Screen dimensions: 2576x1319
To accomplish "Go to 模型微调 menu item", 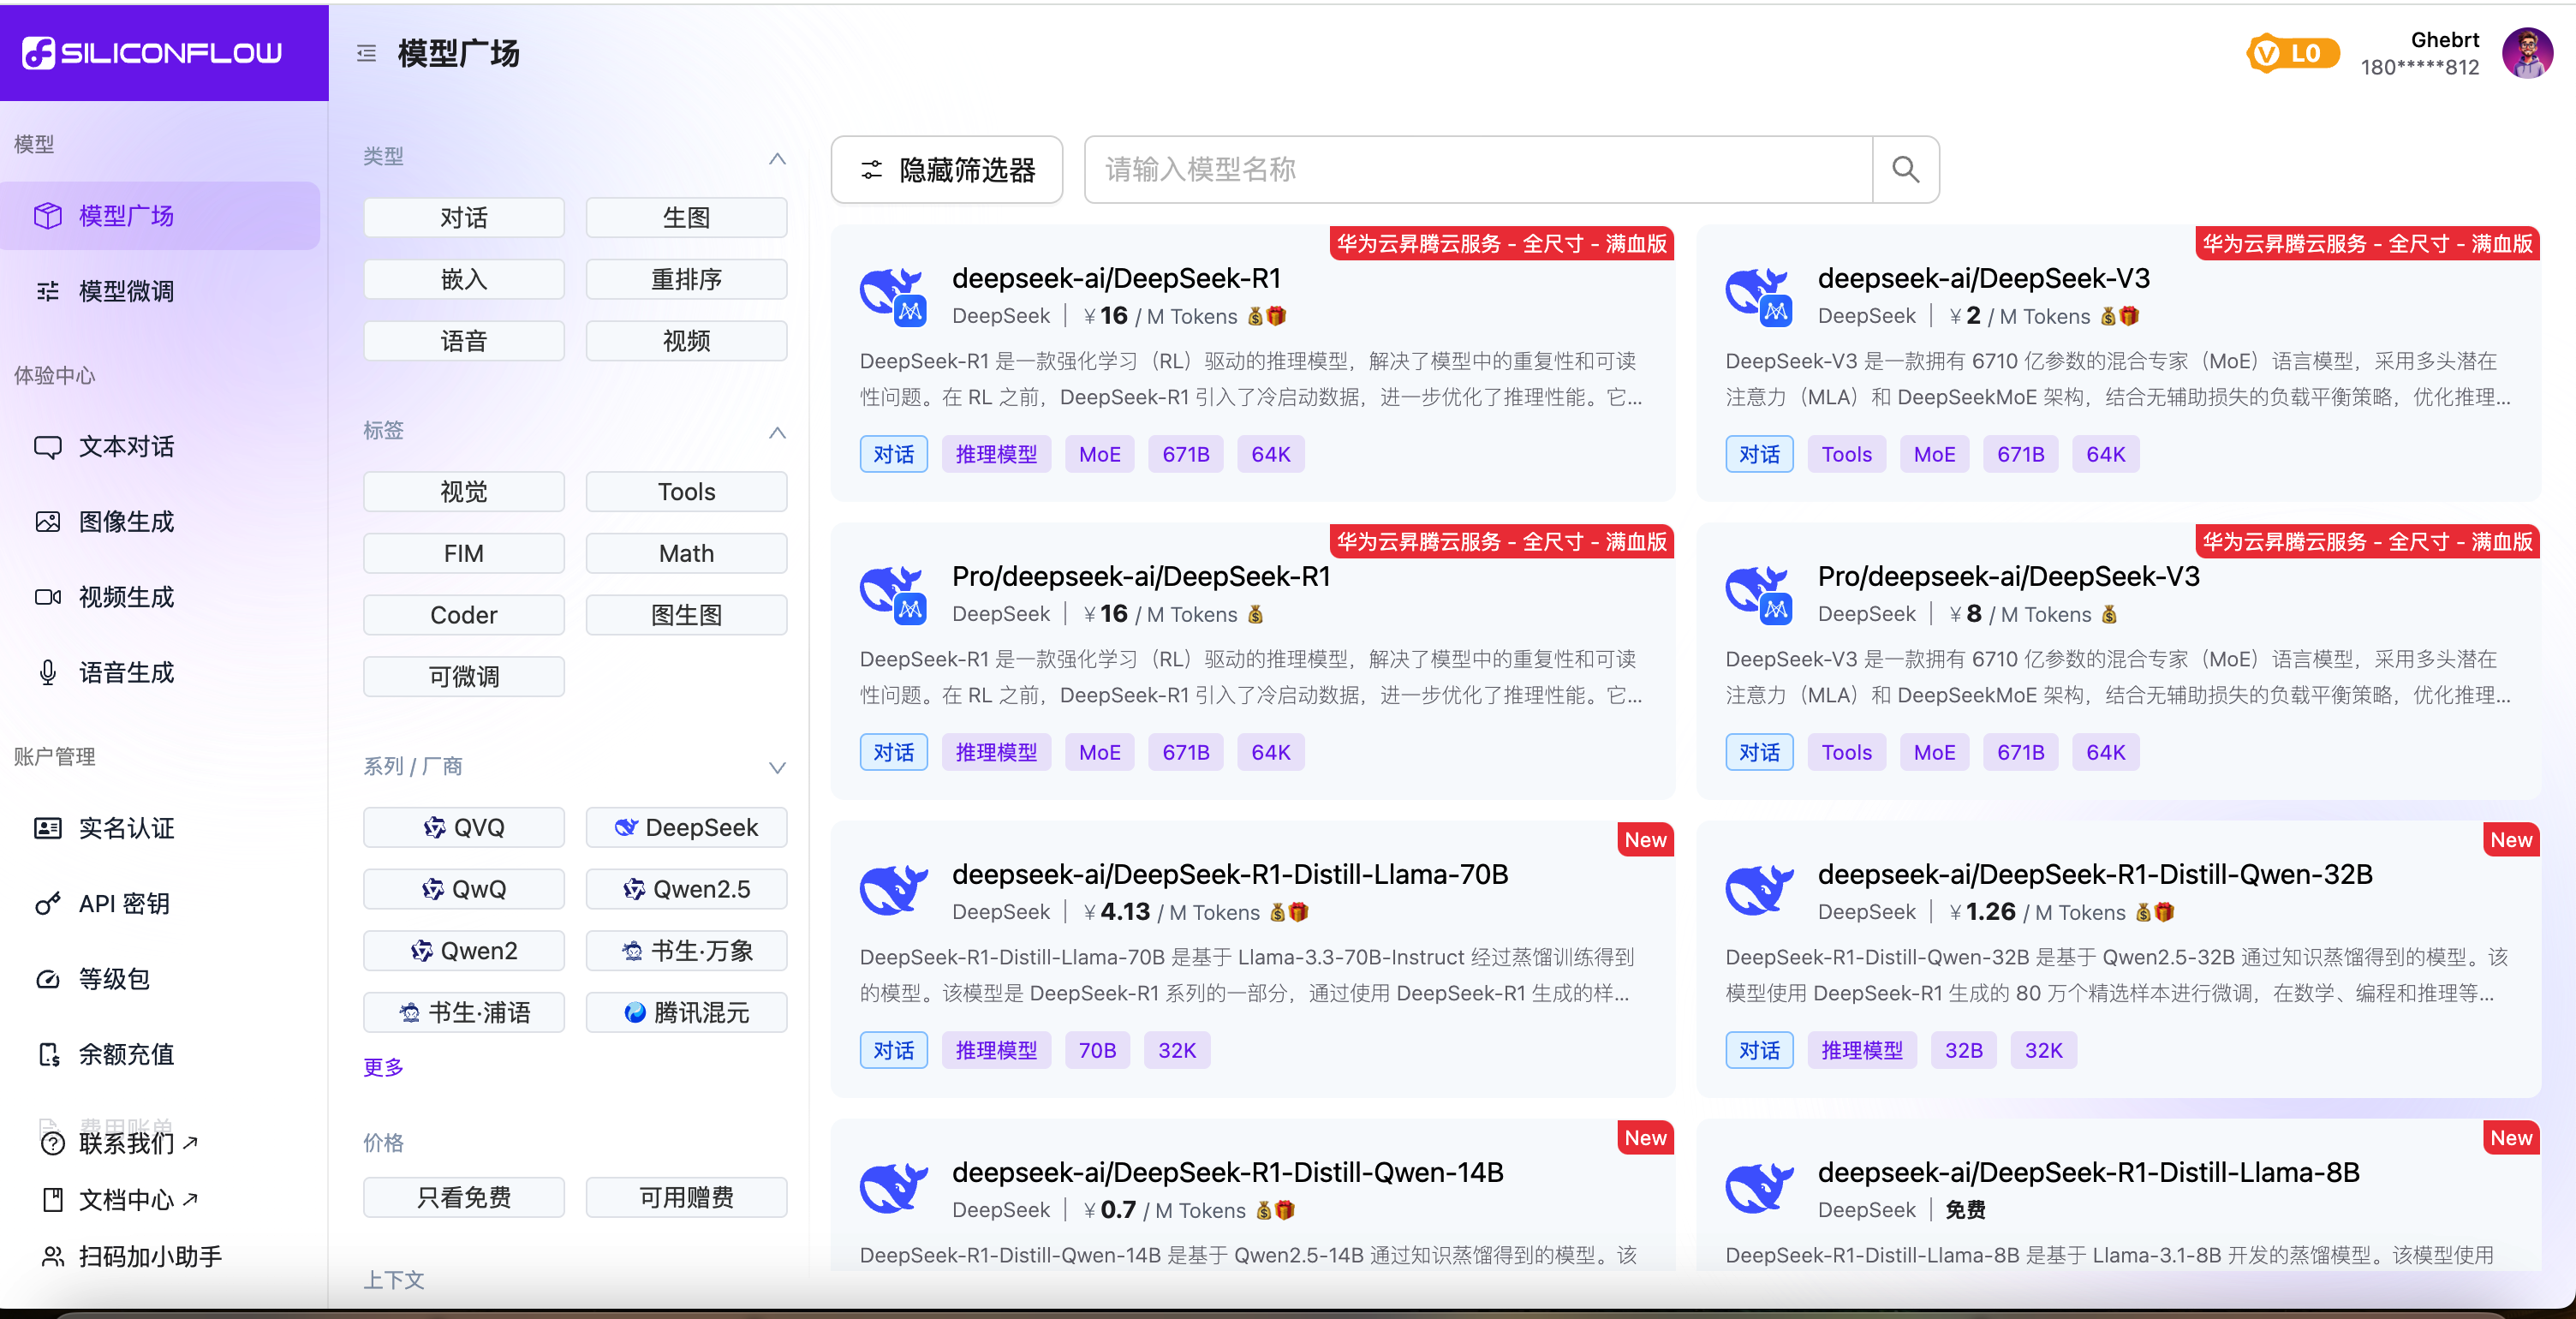I will (x=126, y=291).
